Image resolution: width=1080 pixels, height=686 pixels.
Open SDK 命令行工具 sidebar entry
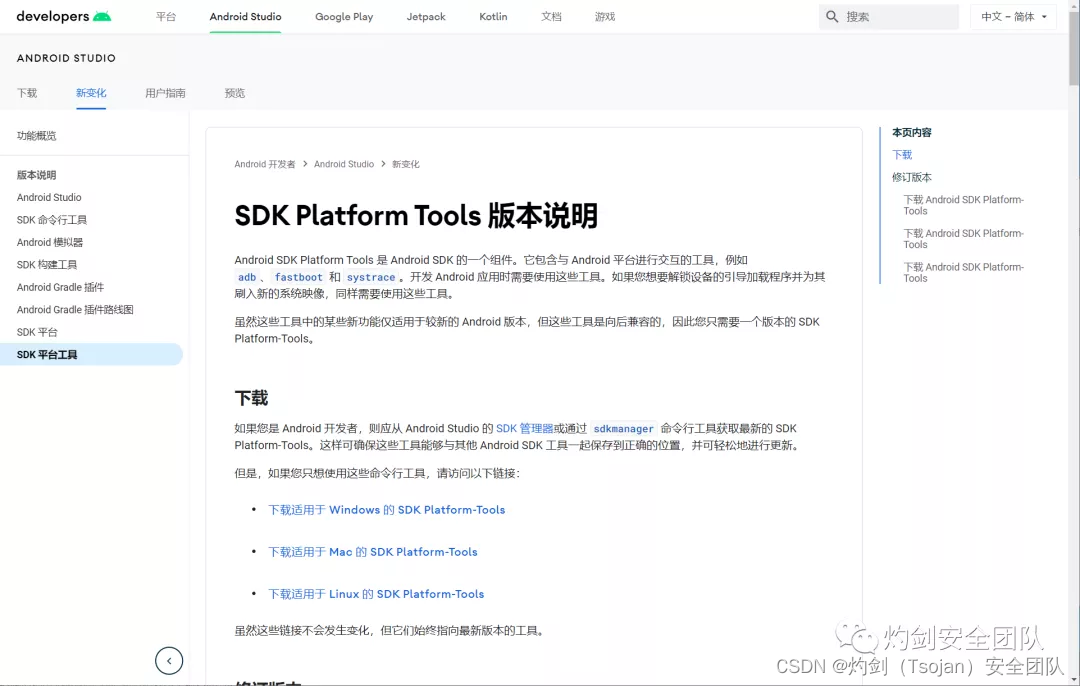click(x=52, y=220)
